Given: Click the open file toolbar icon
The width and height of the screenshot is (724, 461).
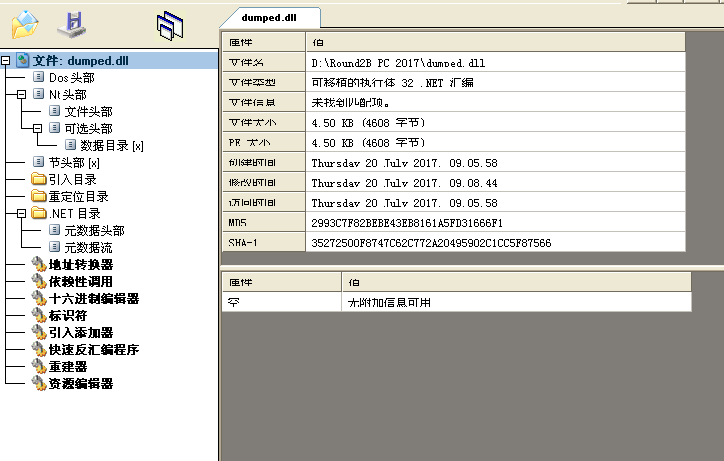Looking at the screenshot, I should (x=25, y=25).
